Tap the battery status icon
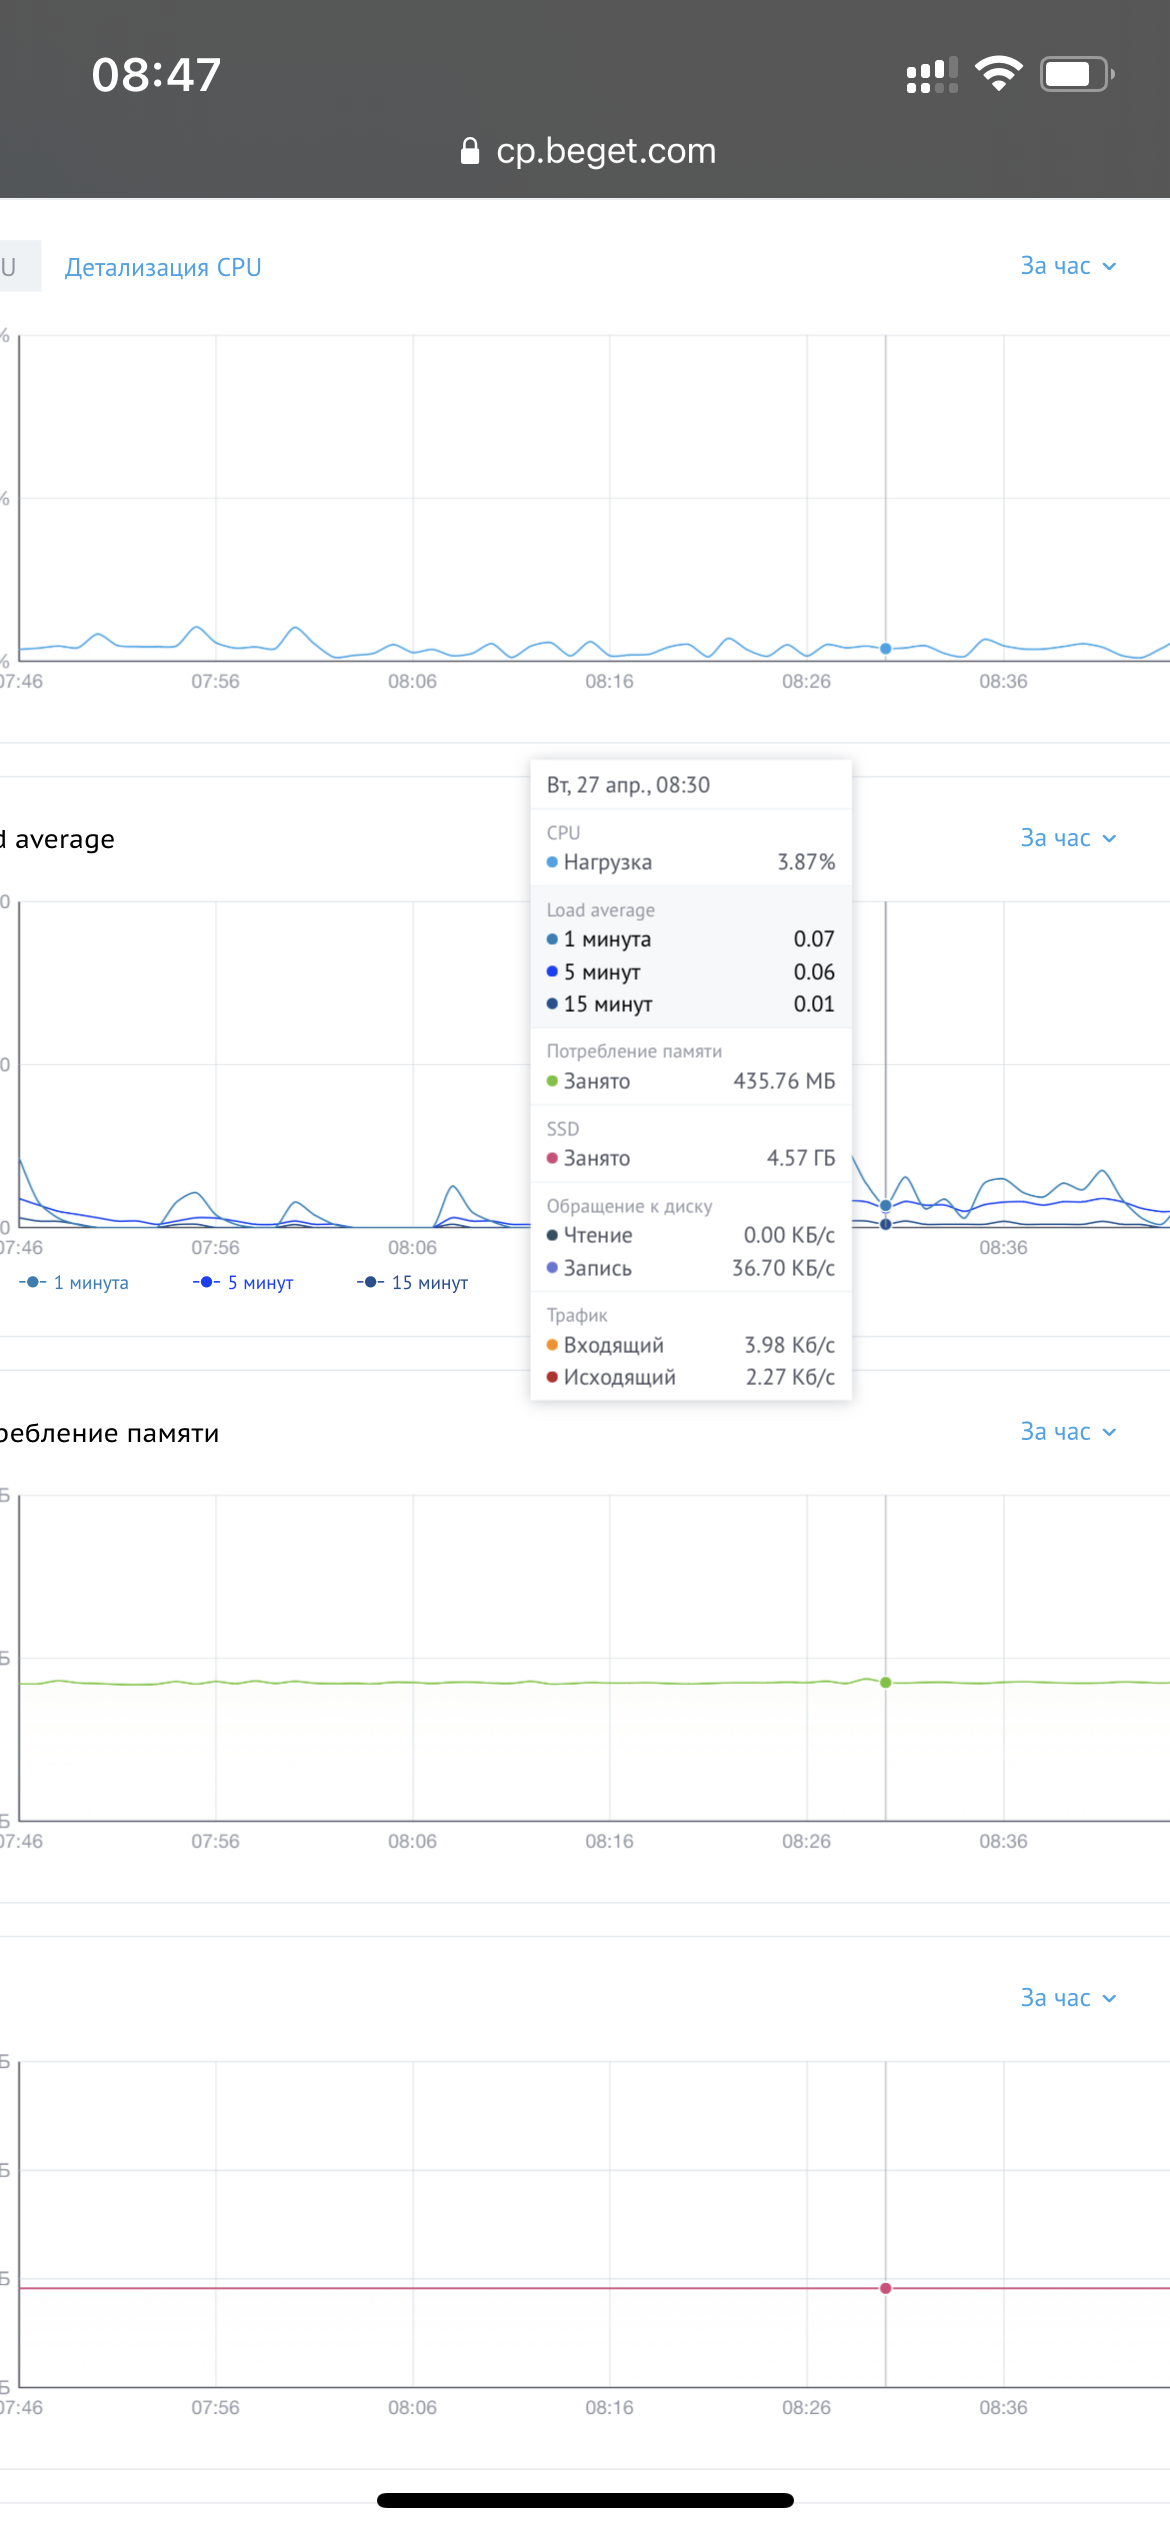Image resolution: width=1170 pixels, height=2532 pixels. [1077, 74]
